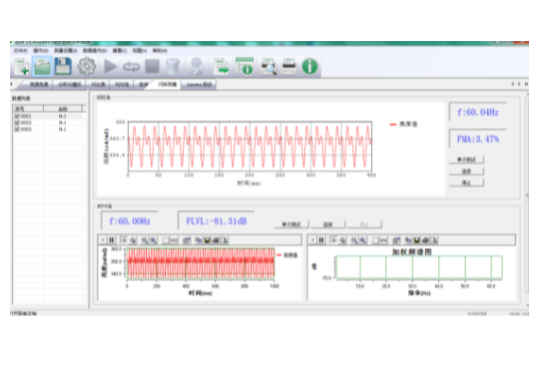Open settings via the gear icon
The height and width of the screenshot is (380, 540).
click(86, 66)
